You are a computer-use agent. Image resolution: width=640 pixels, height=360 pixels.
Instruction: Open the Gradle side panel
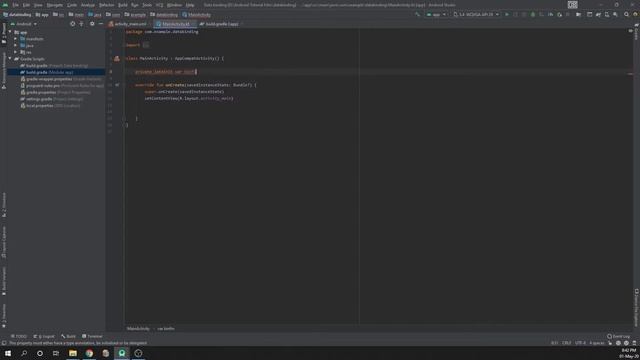[x=636, y=32]
